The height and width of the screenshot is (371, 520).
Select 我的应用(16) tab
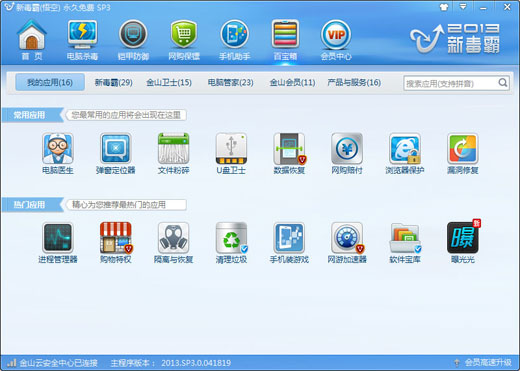pos(50,82)
